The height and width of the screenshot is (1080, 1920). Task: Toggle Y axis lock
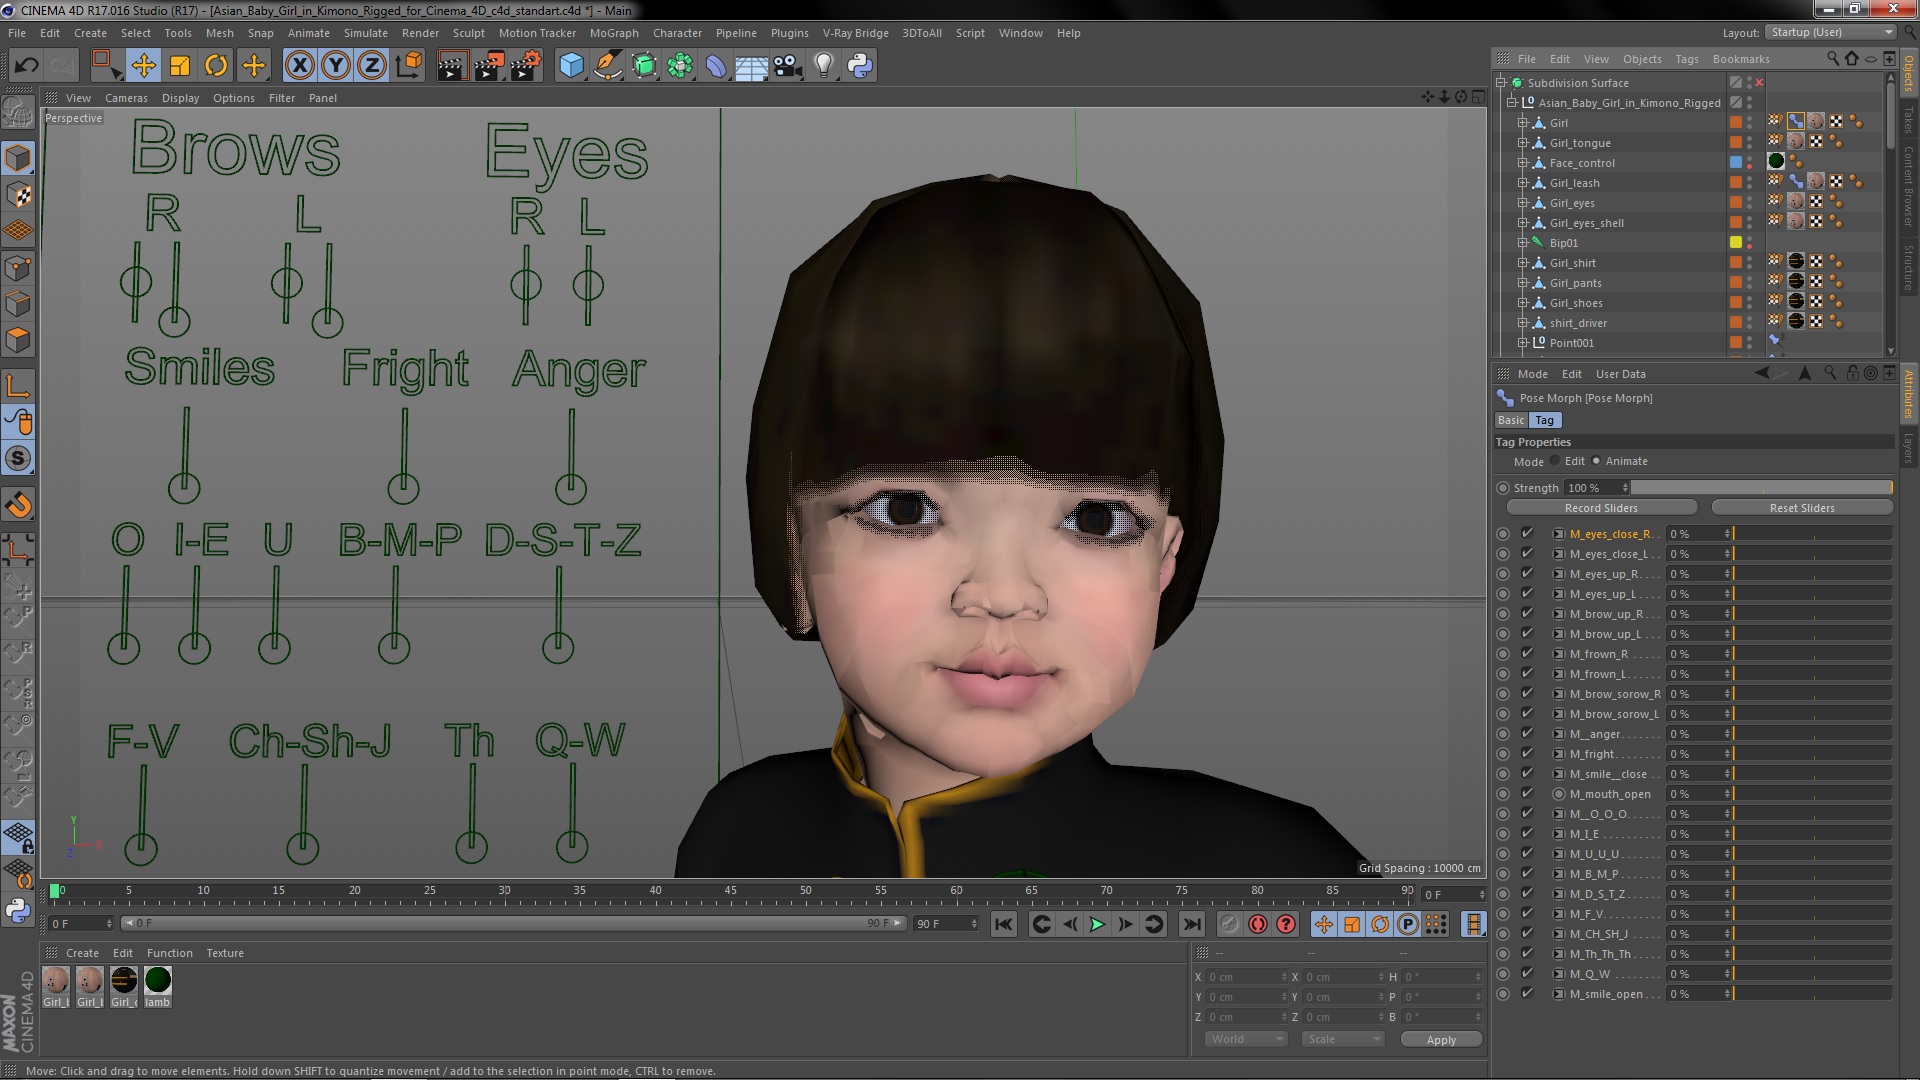coord(336,66)
